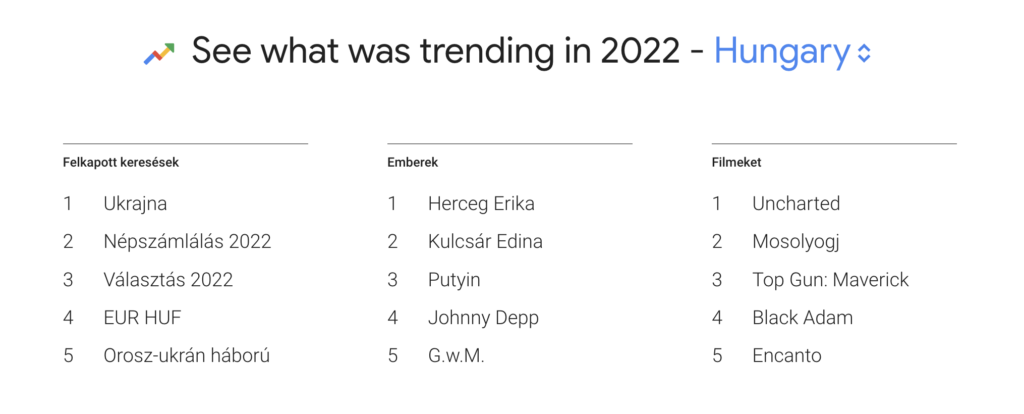Open Kulcsár Edina entry
1024x414 pixels.
485,242
